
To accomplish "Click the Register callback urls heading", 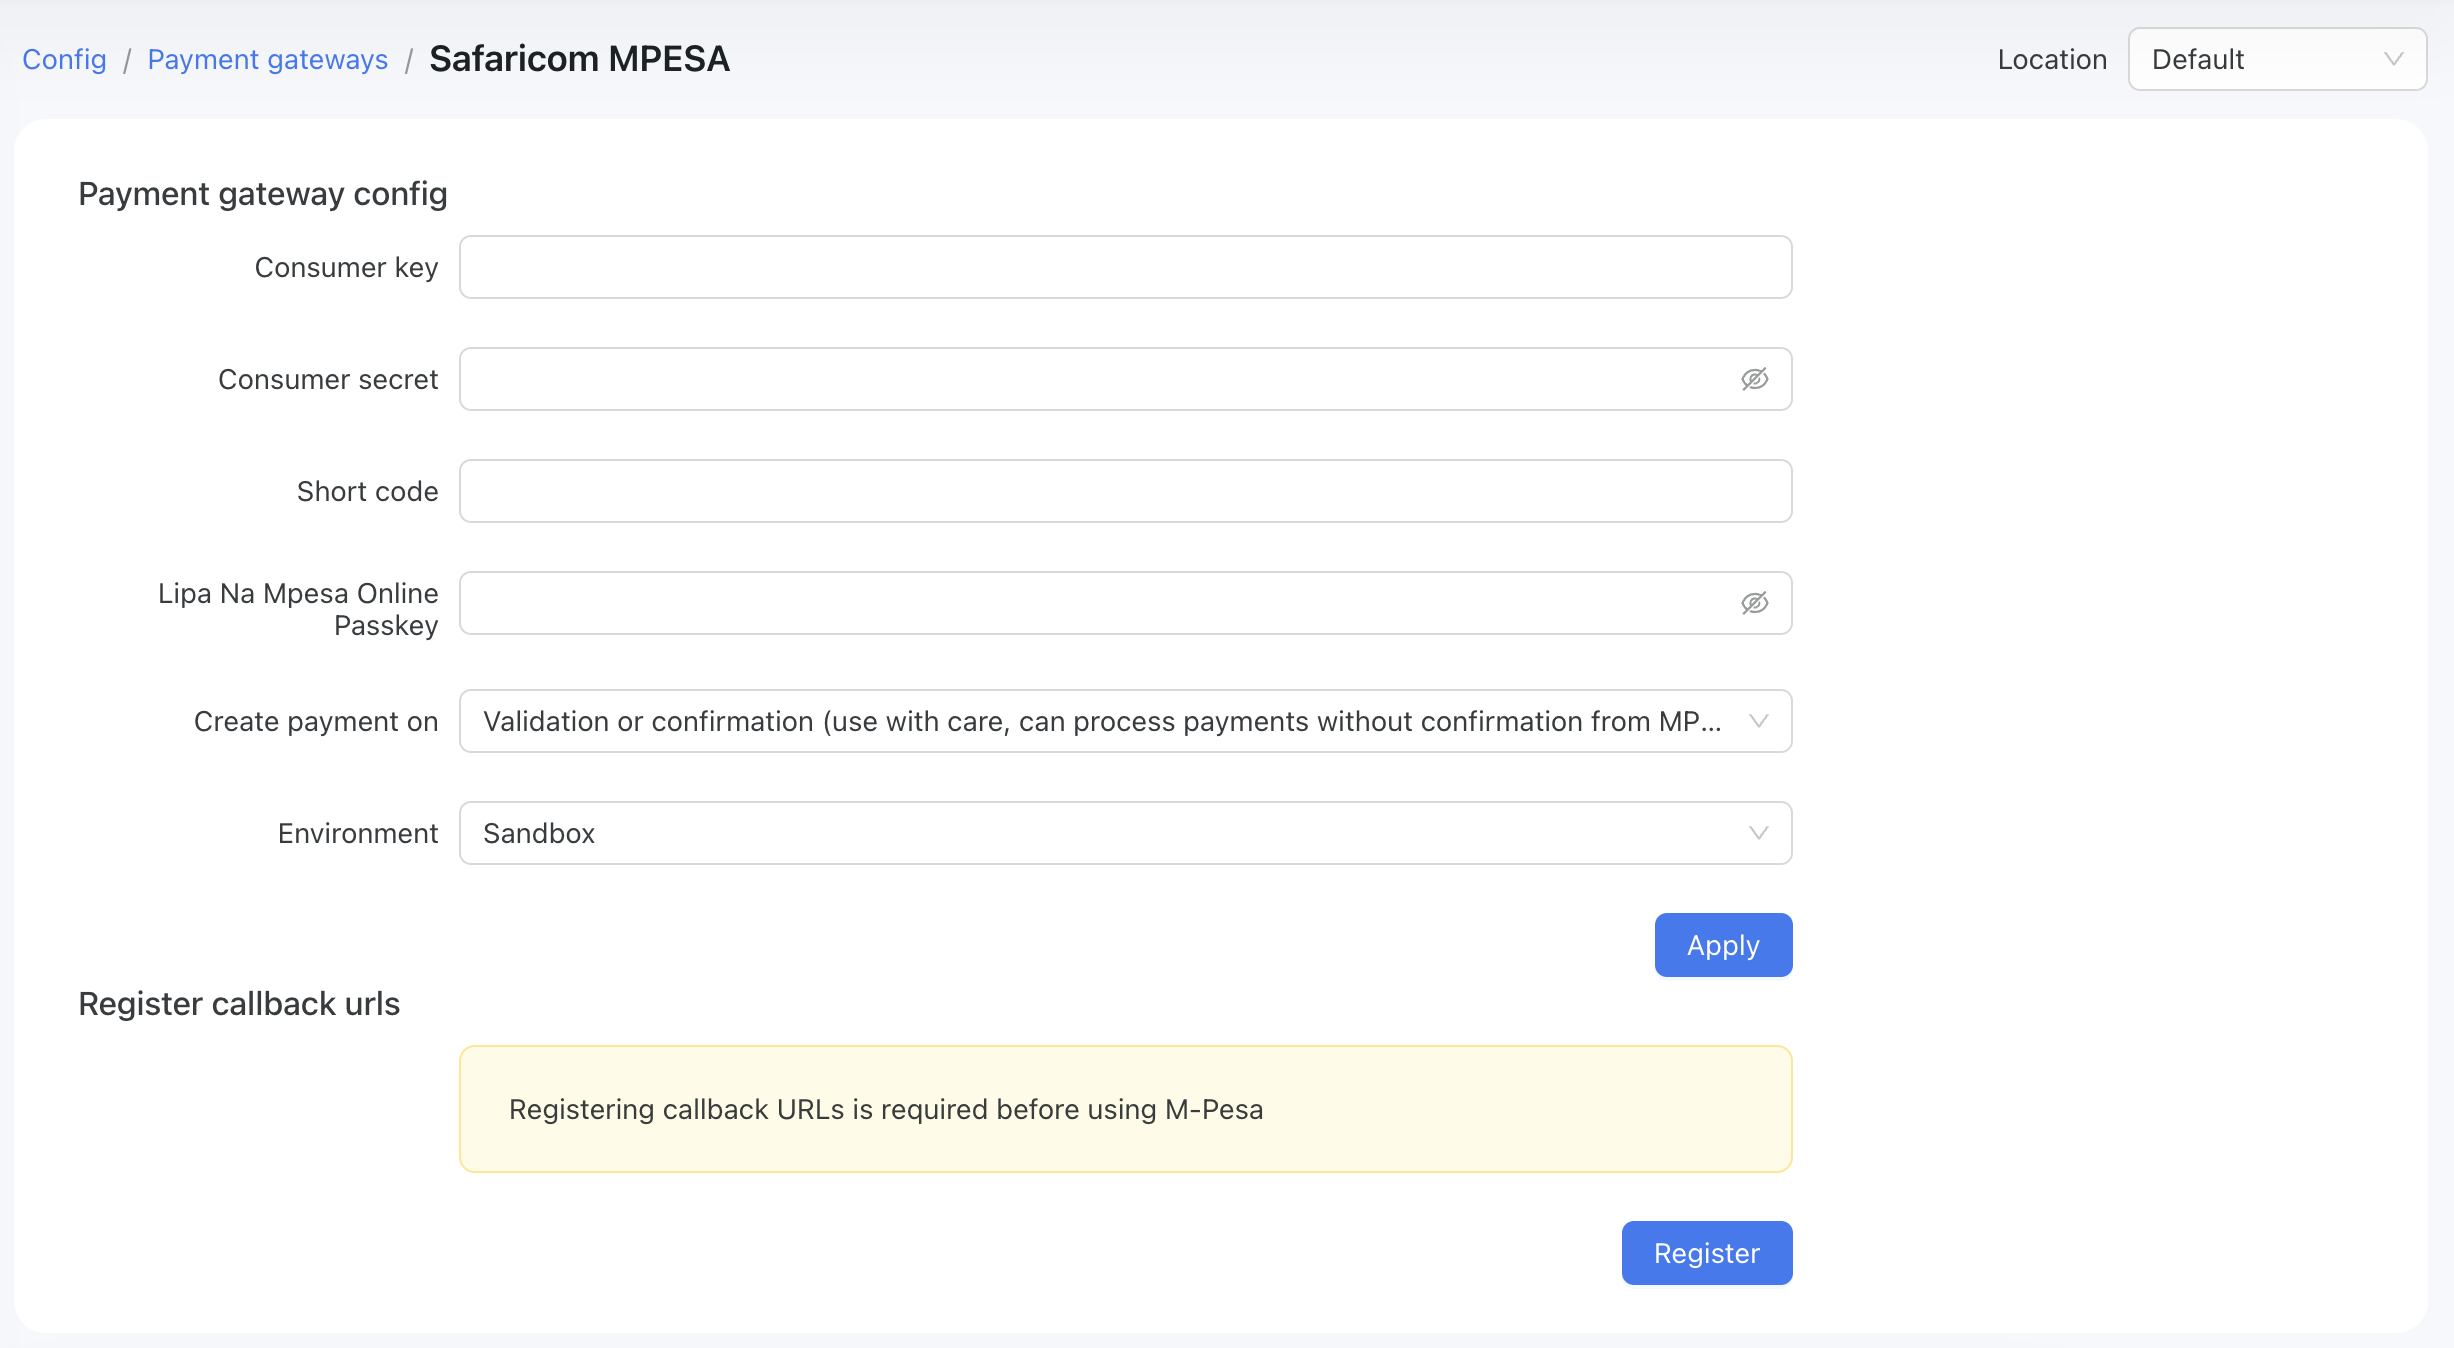I will [239, 1003].
